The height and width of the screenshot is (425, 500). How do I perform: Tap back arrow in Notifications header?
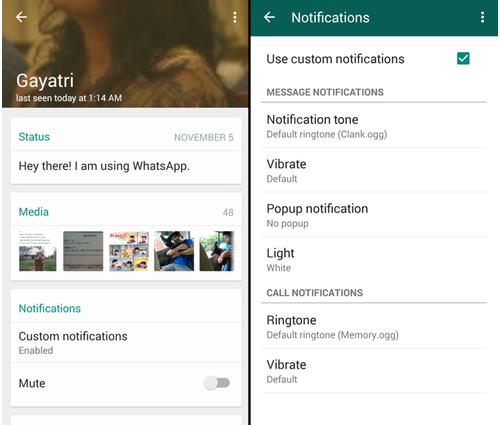(x=269, y=17)
